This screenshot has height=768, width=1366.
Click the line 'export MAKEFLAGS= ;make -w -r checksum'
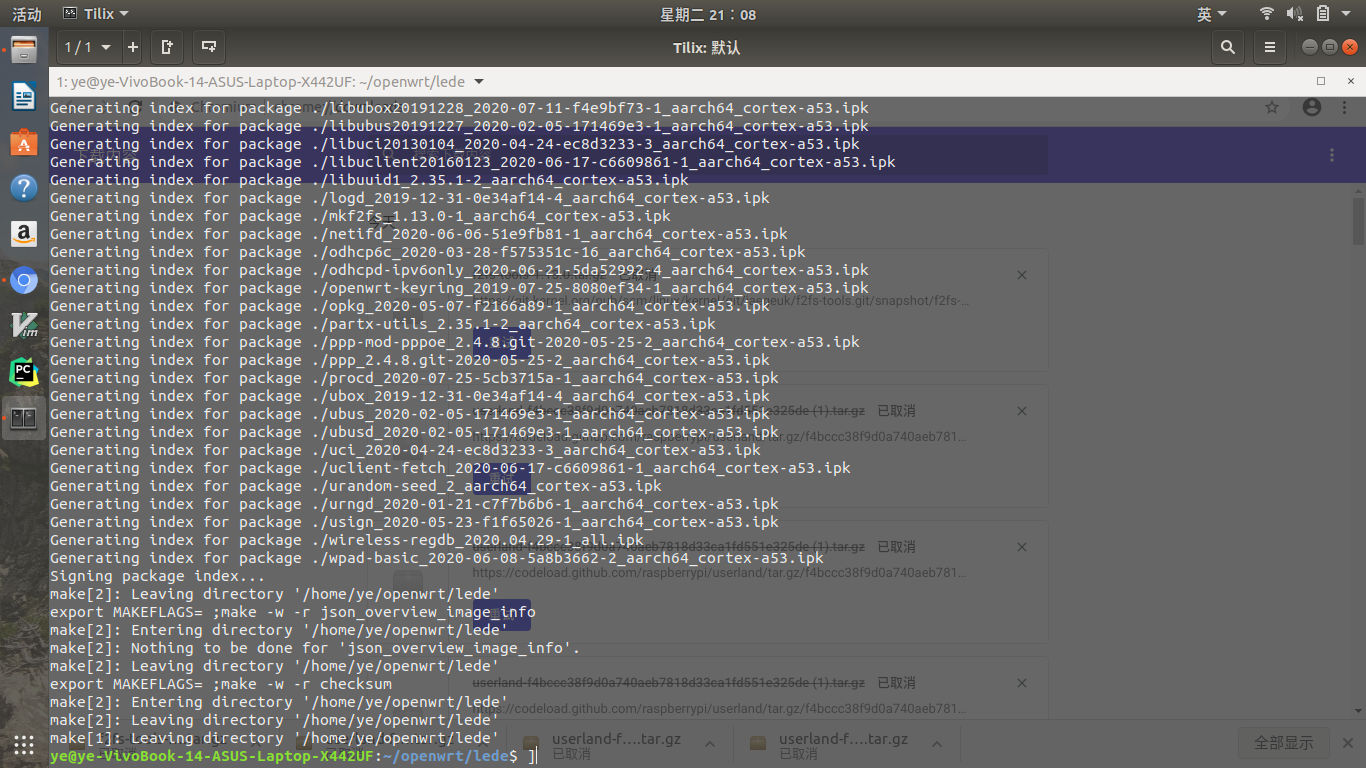click(x=221, y=684)
